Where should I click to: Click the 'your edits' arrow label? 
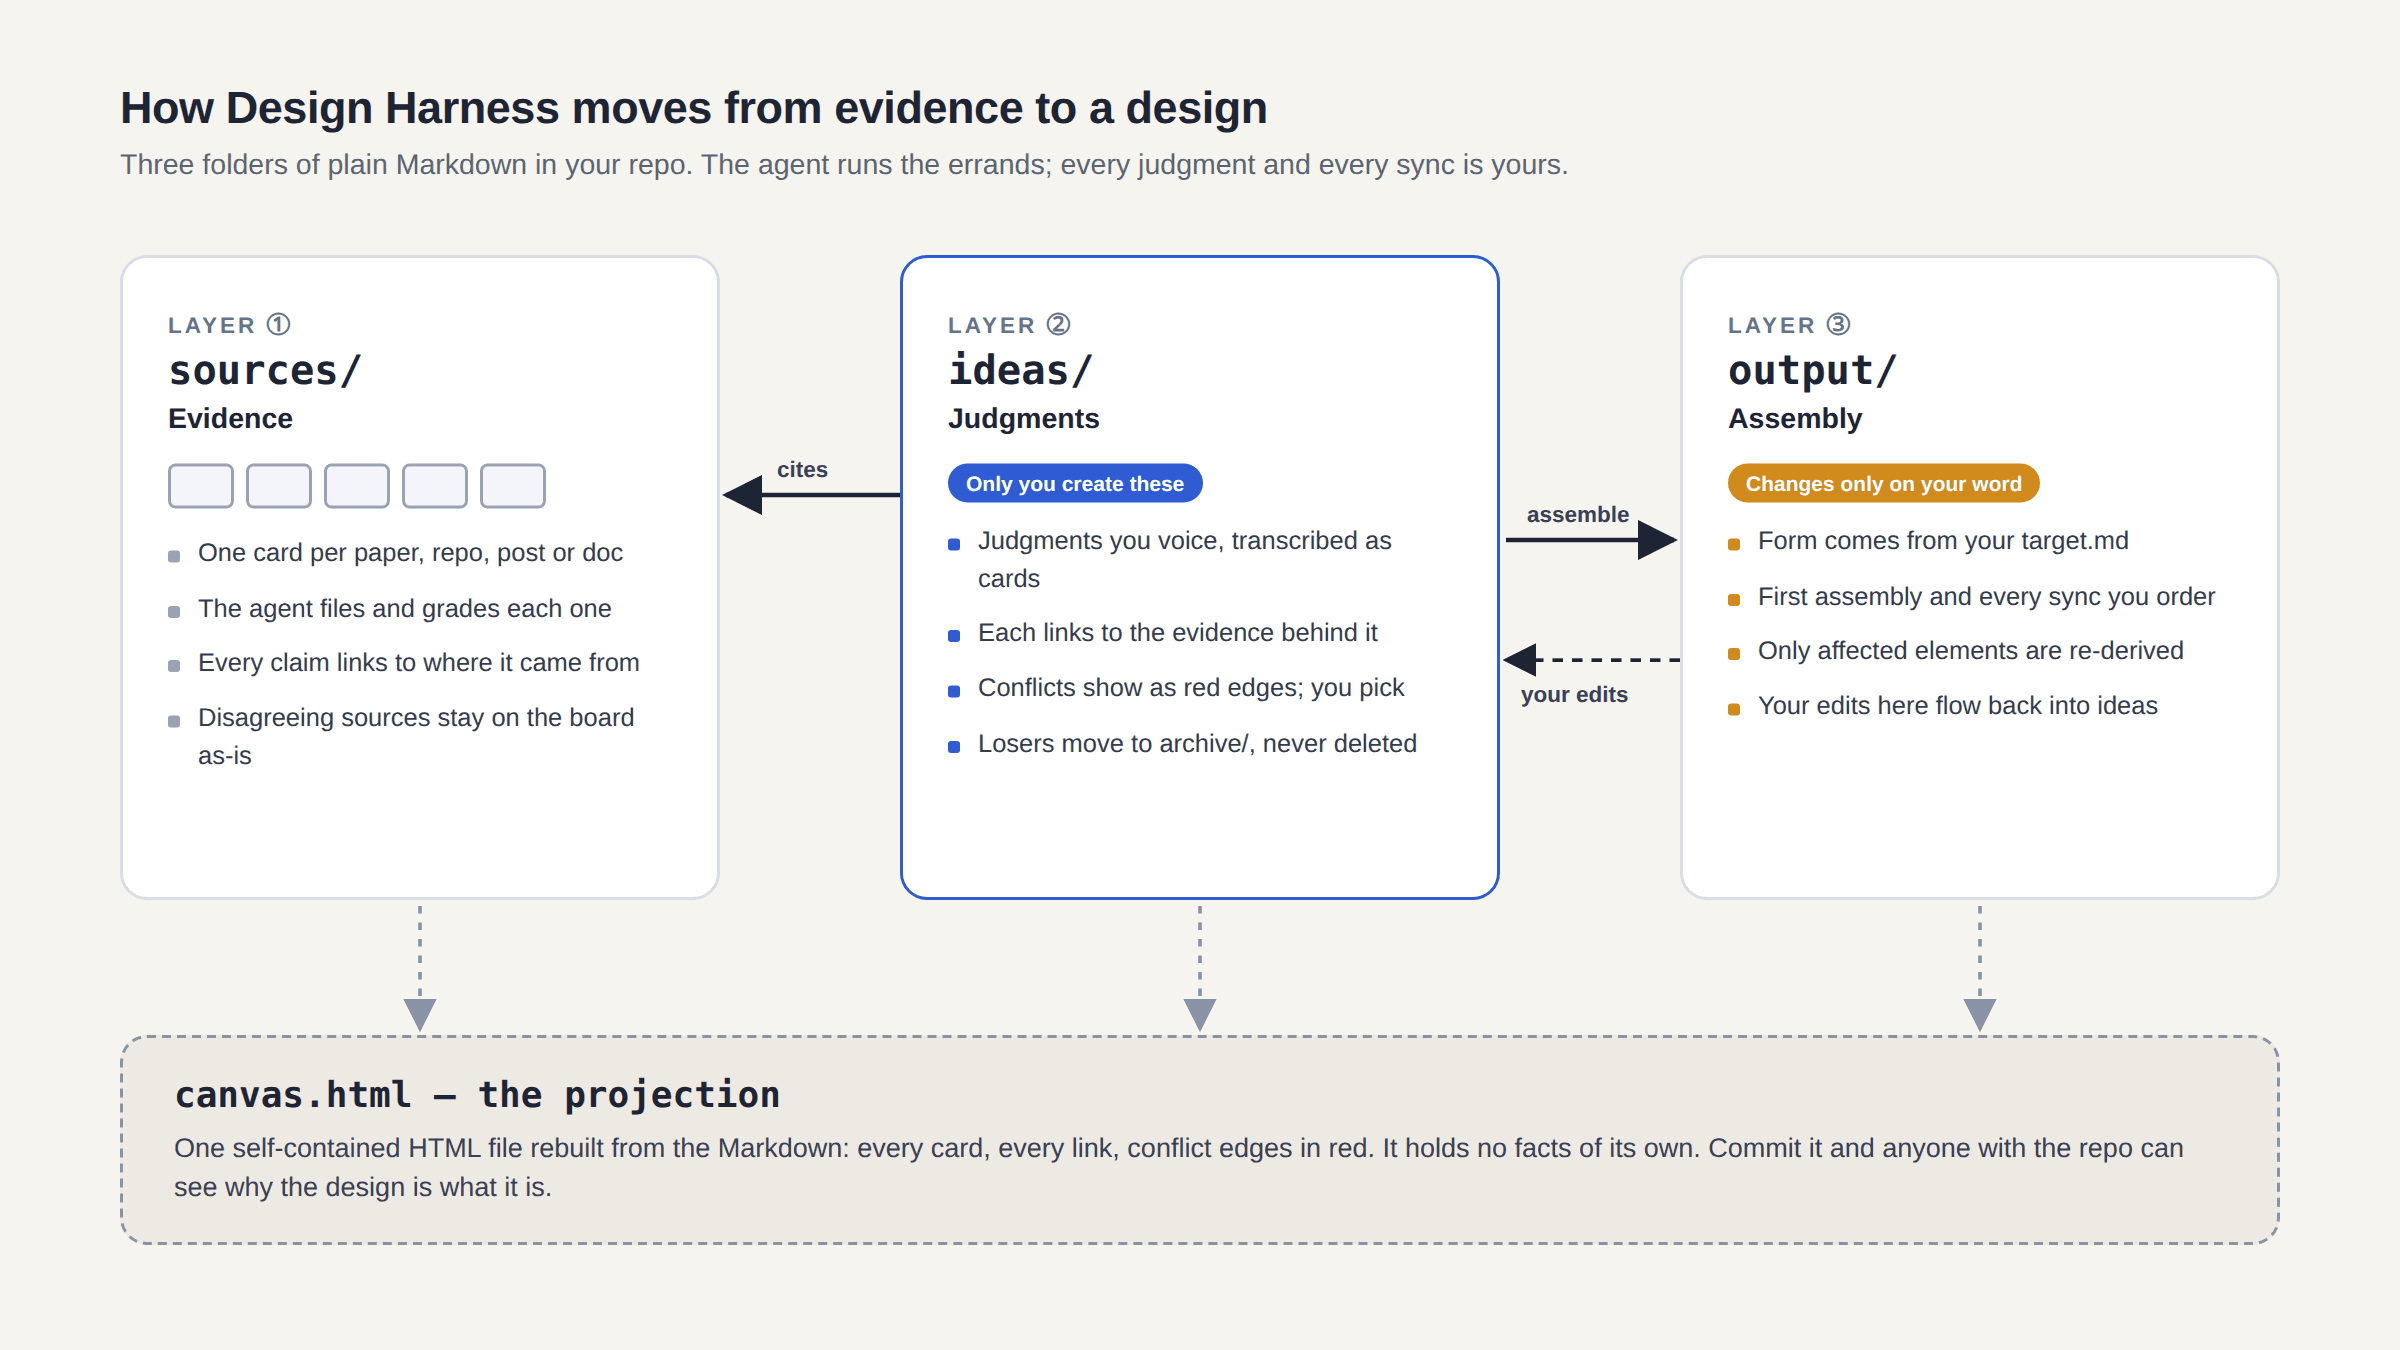(x=1574, y=694)
